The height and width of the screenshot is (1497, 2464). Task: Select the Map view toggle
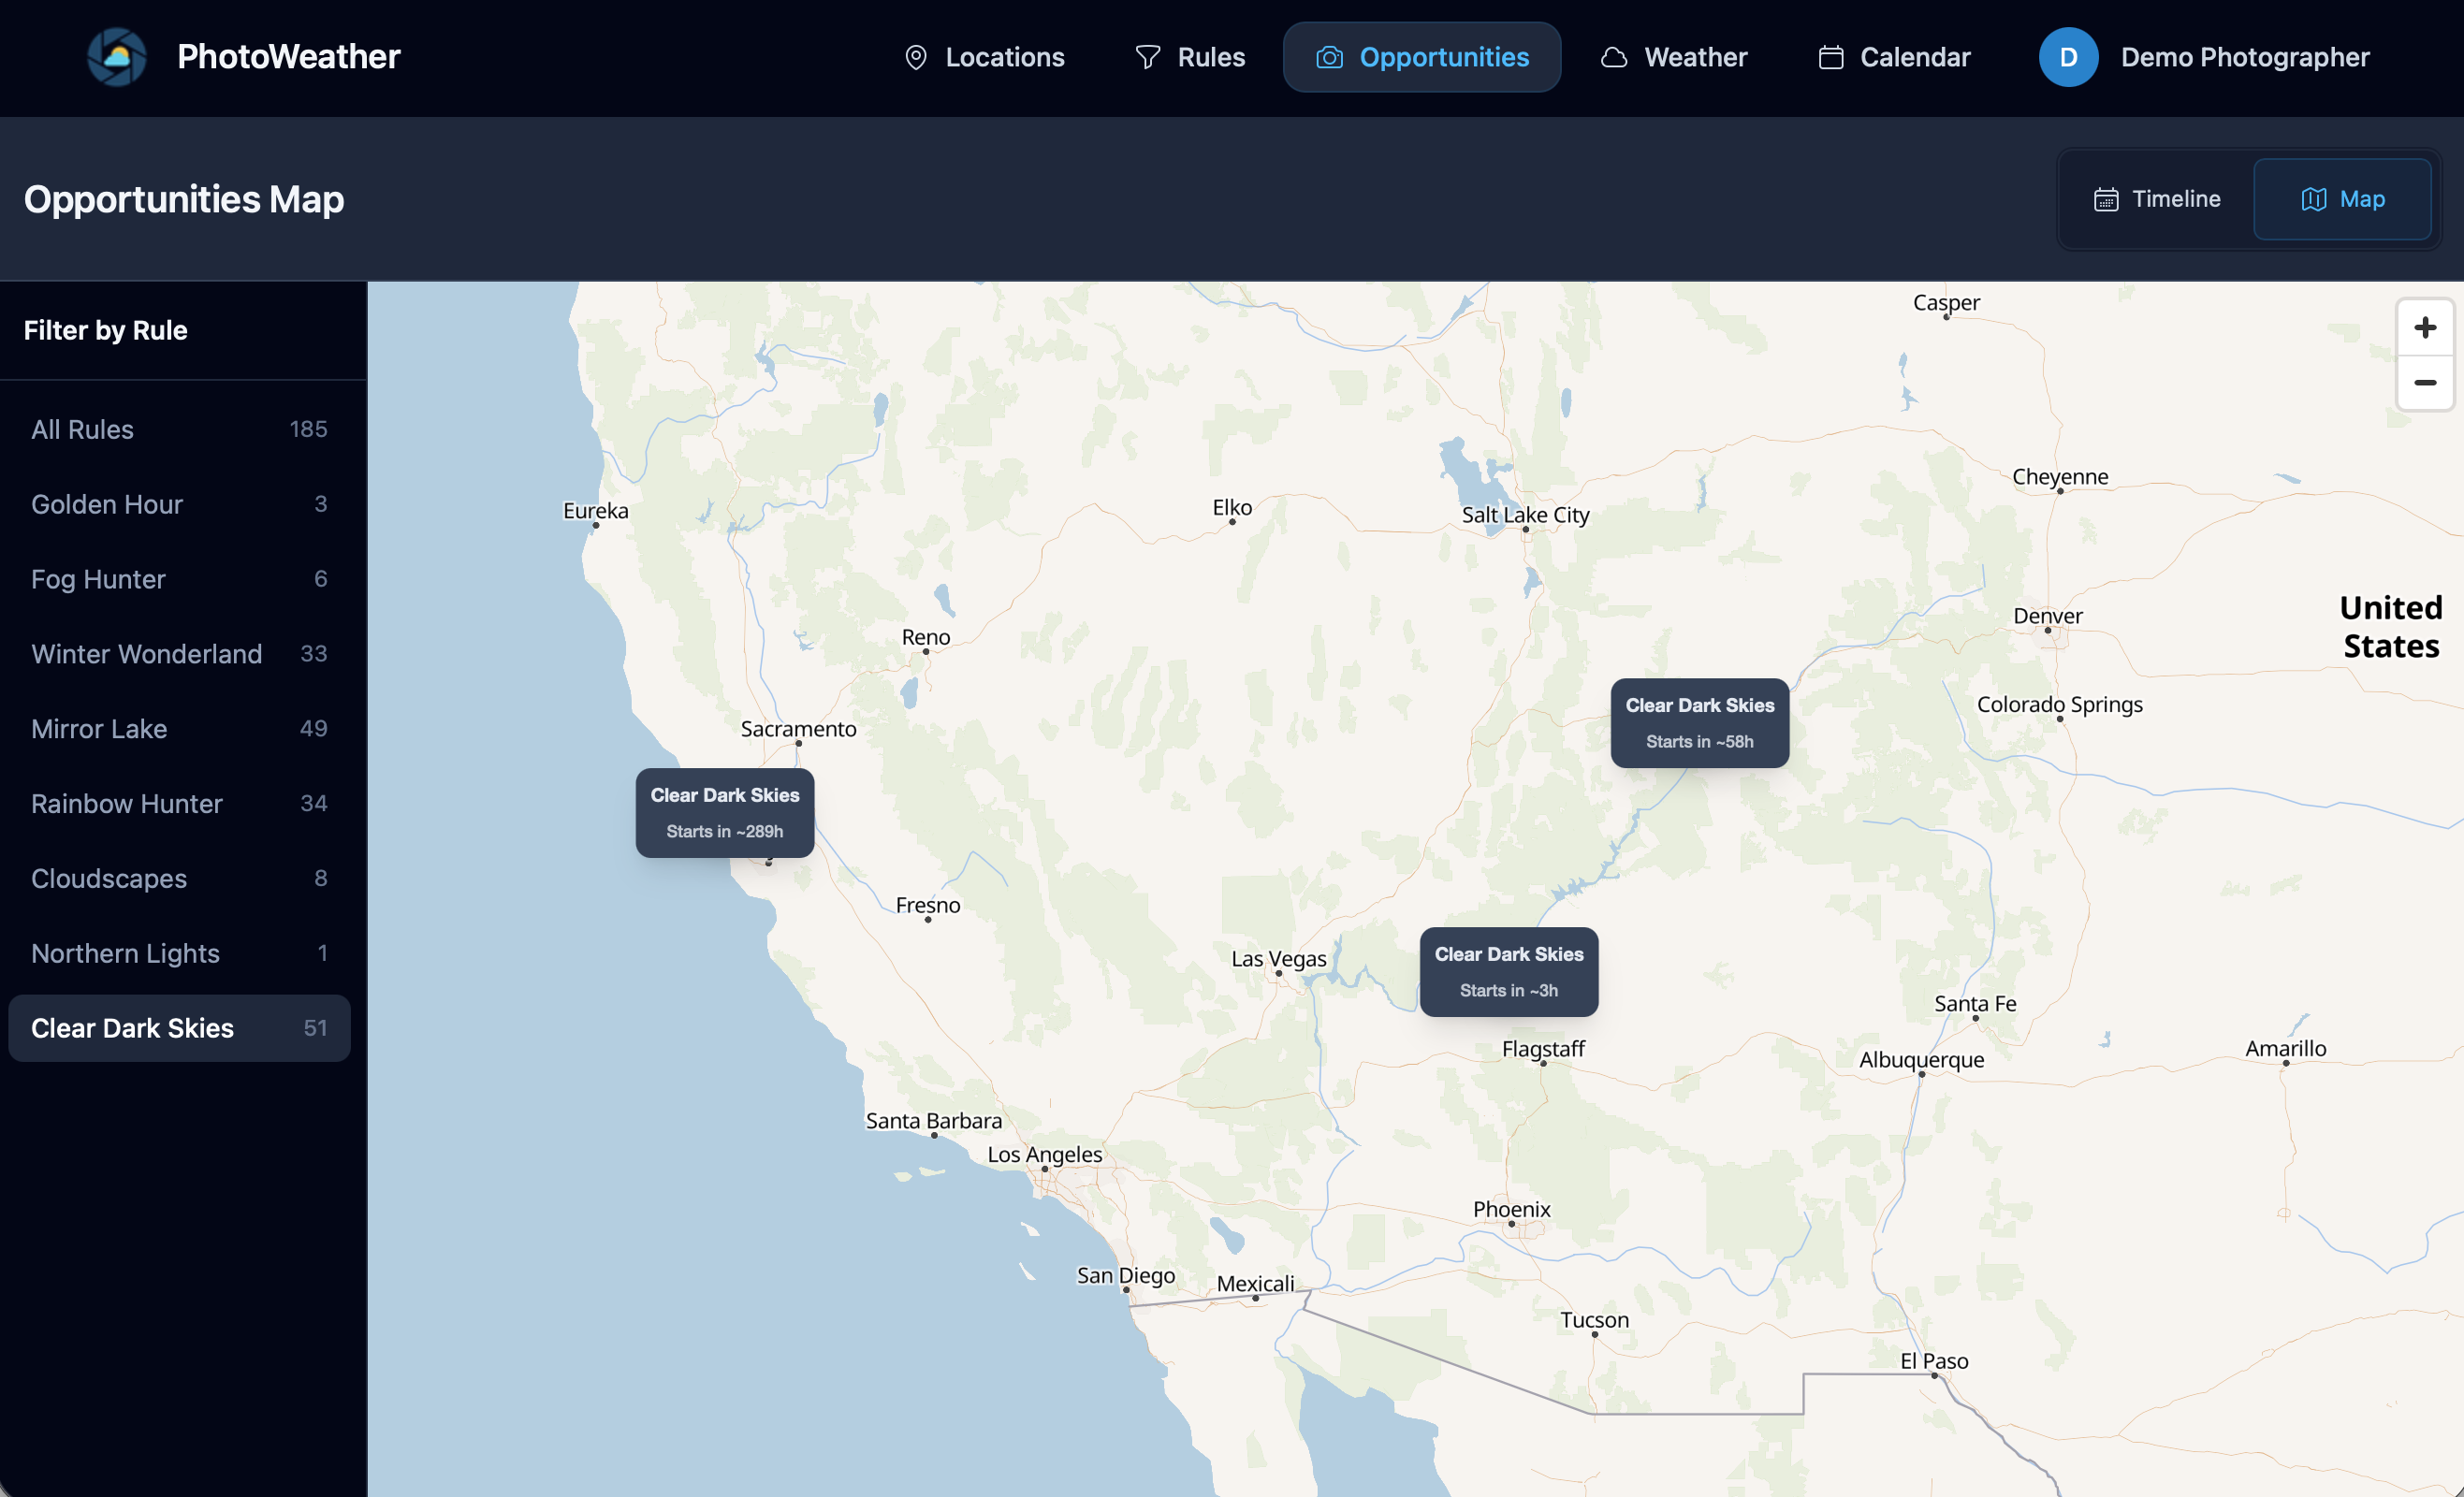(x=2341, y=199)
